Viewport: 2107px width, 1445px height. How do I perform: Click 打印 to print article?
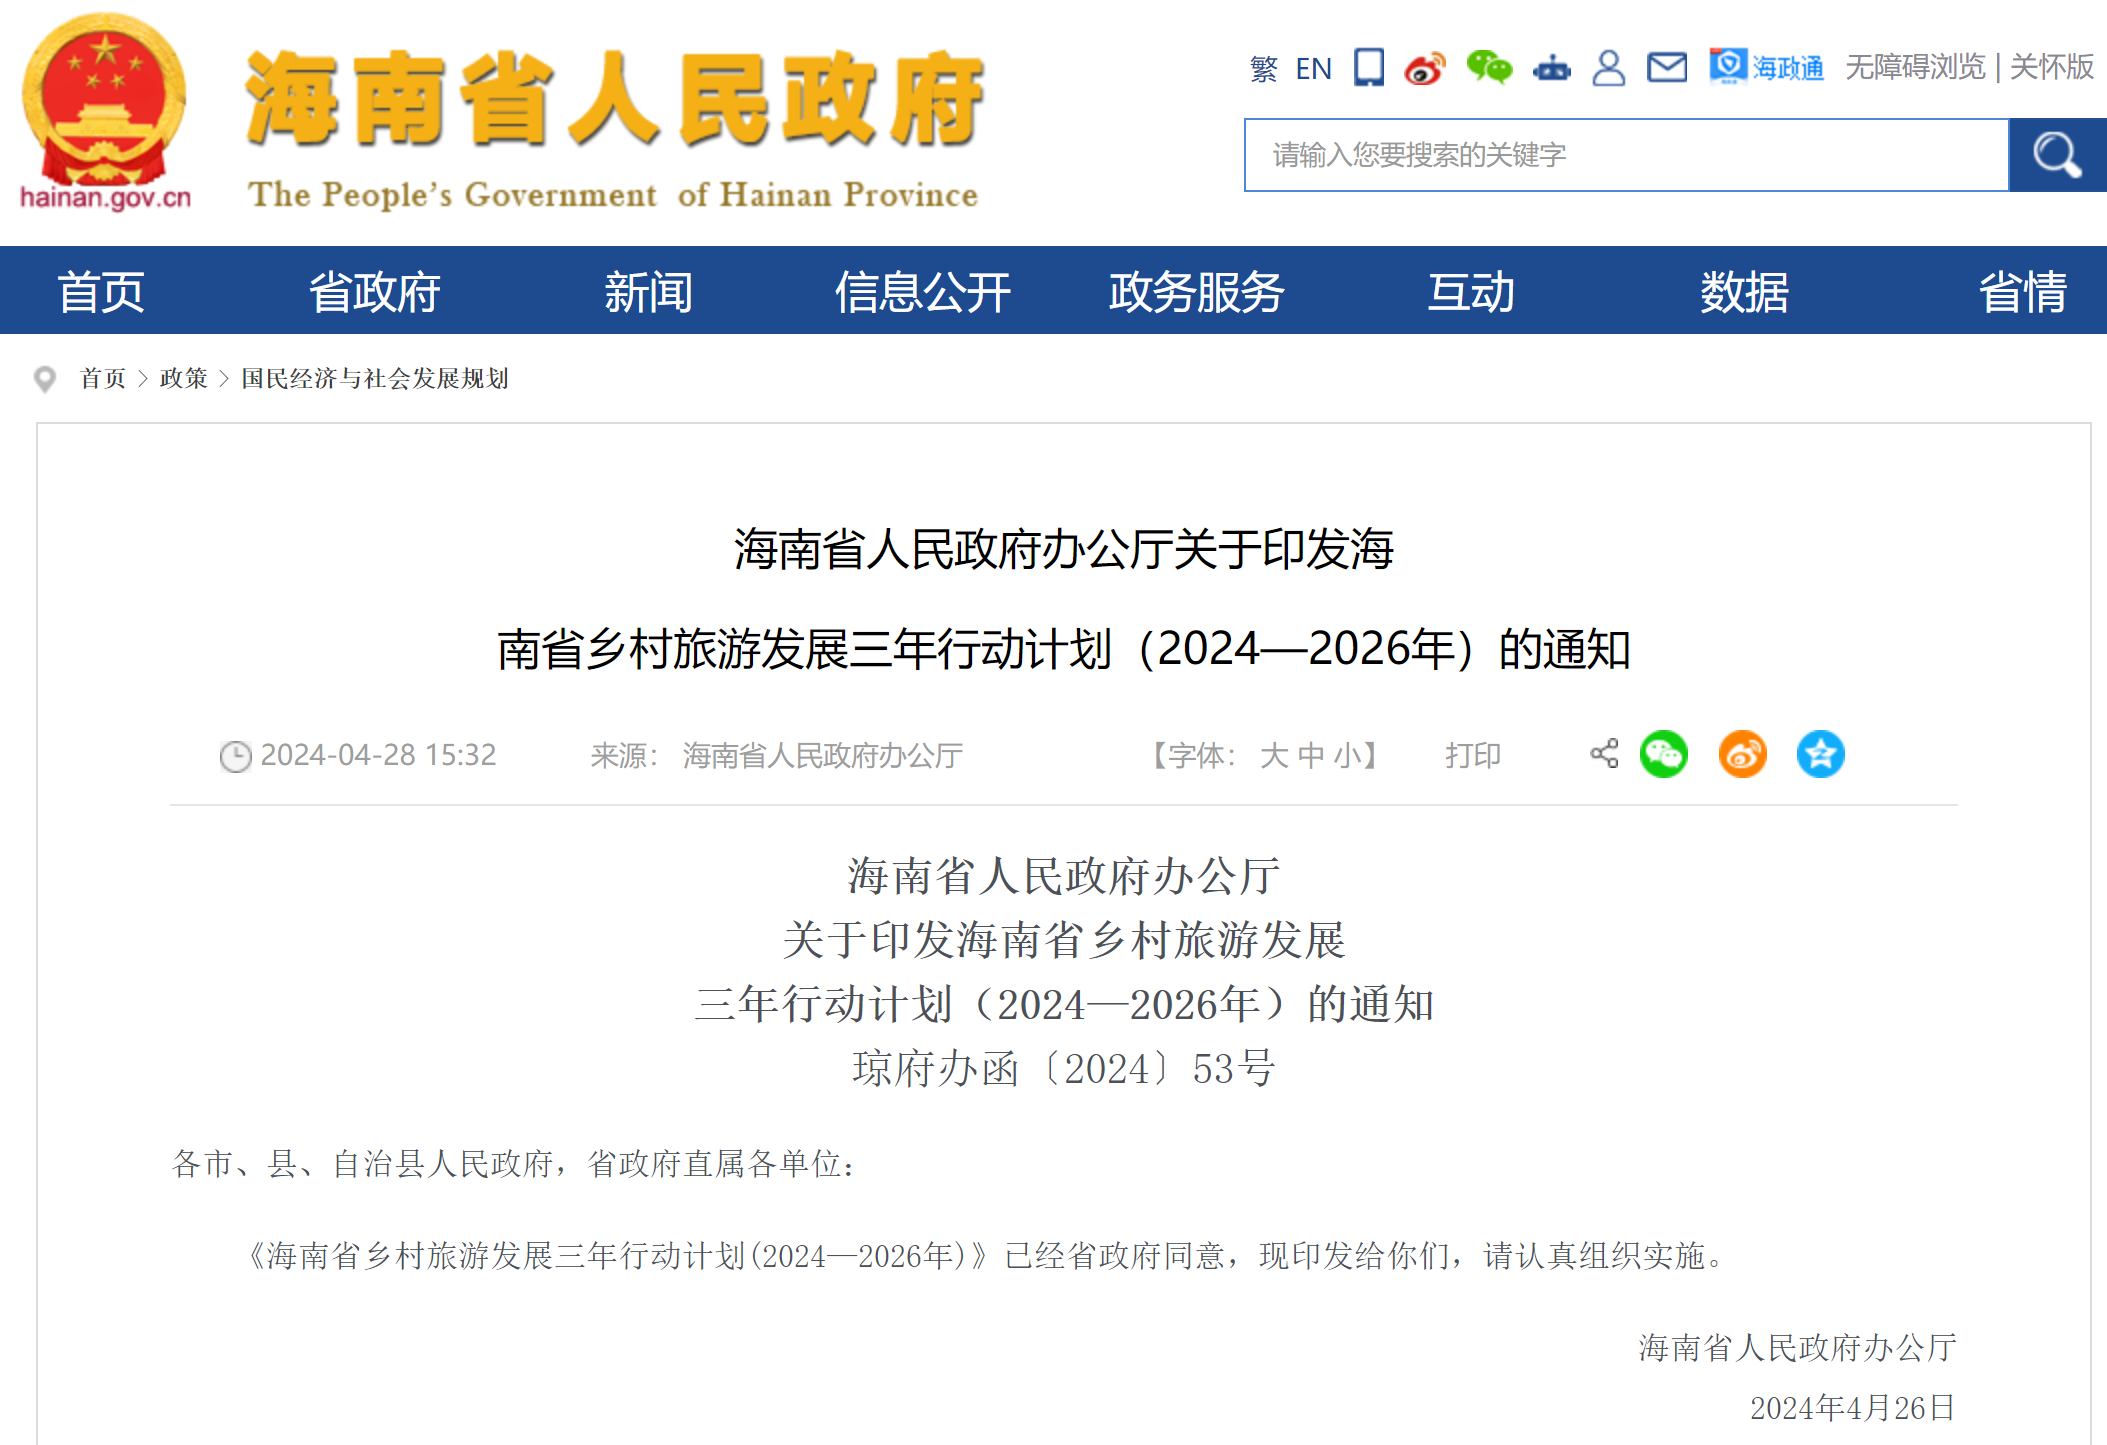click(1472, 755)
